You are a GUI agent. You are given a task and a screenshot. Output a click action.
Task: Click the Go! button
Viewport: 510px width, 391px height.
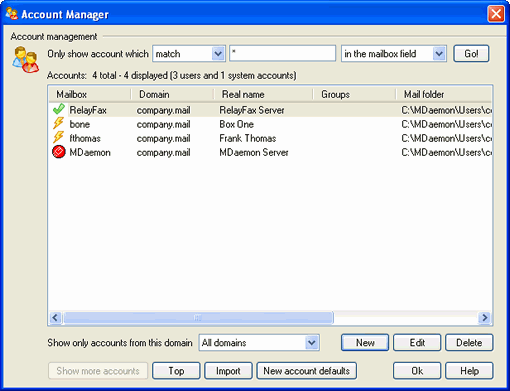471,54
